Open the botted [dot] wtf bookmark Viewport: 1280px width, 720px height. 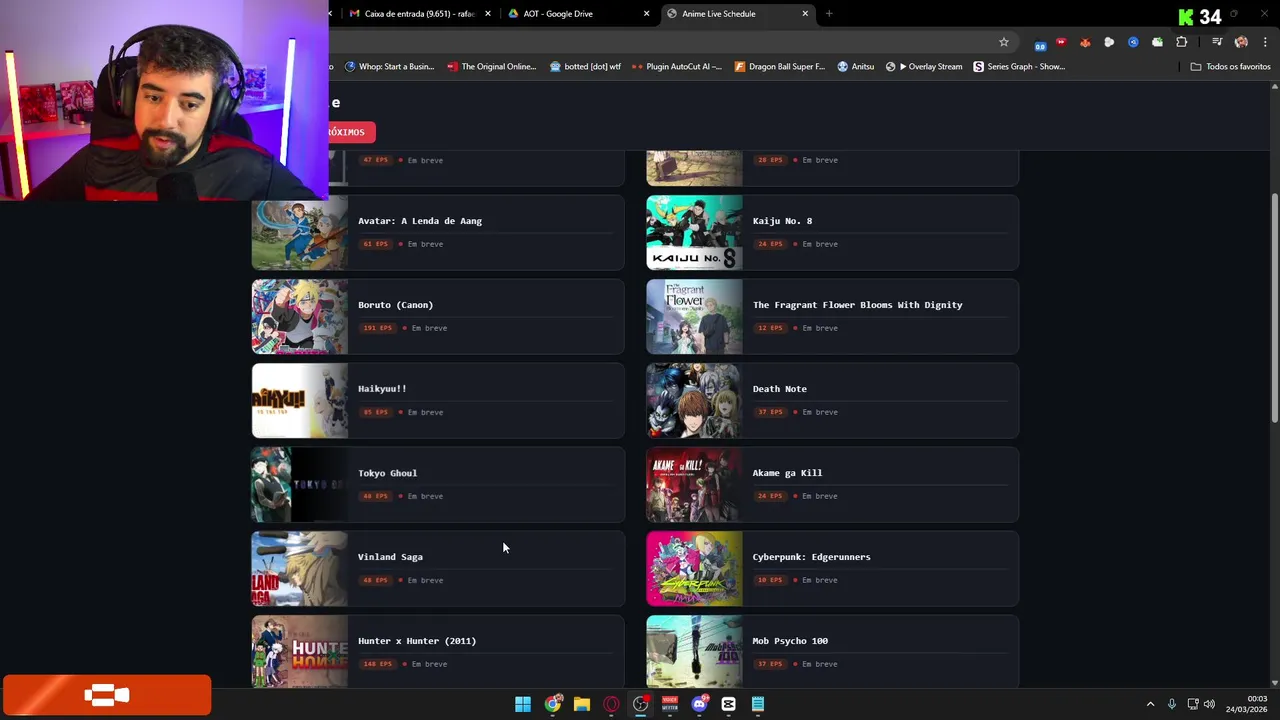click(x=585, y=67)
